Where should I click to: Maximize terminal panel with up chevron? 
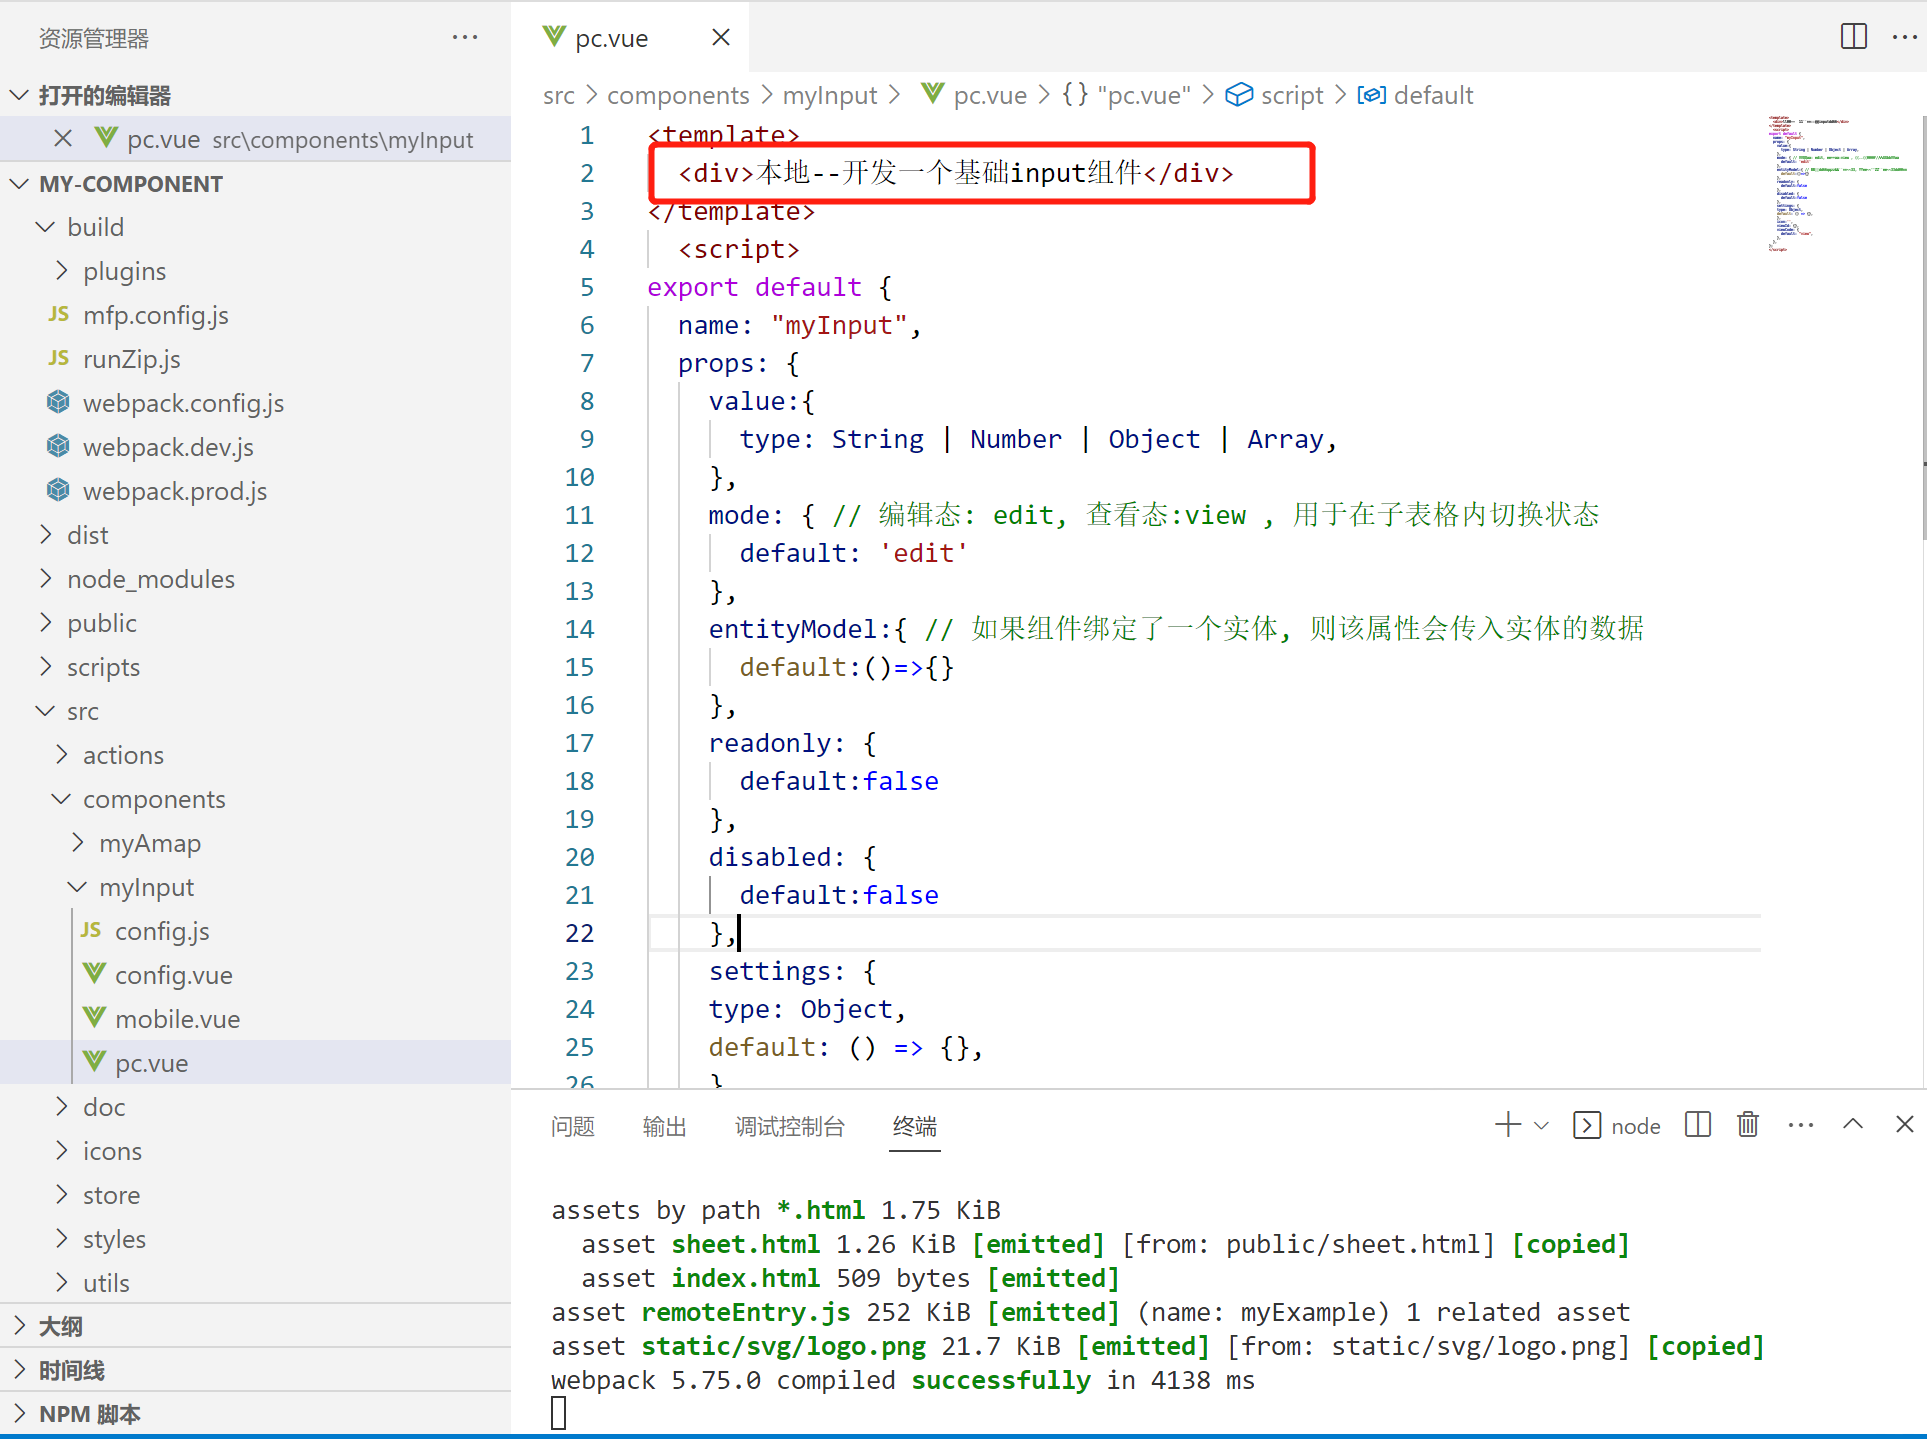pos(1853,1125)
